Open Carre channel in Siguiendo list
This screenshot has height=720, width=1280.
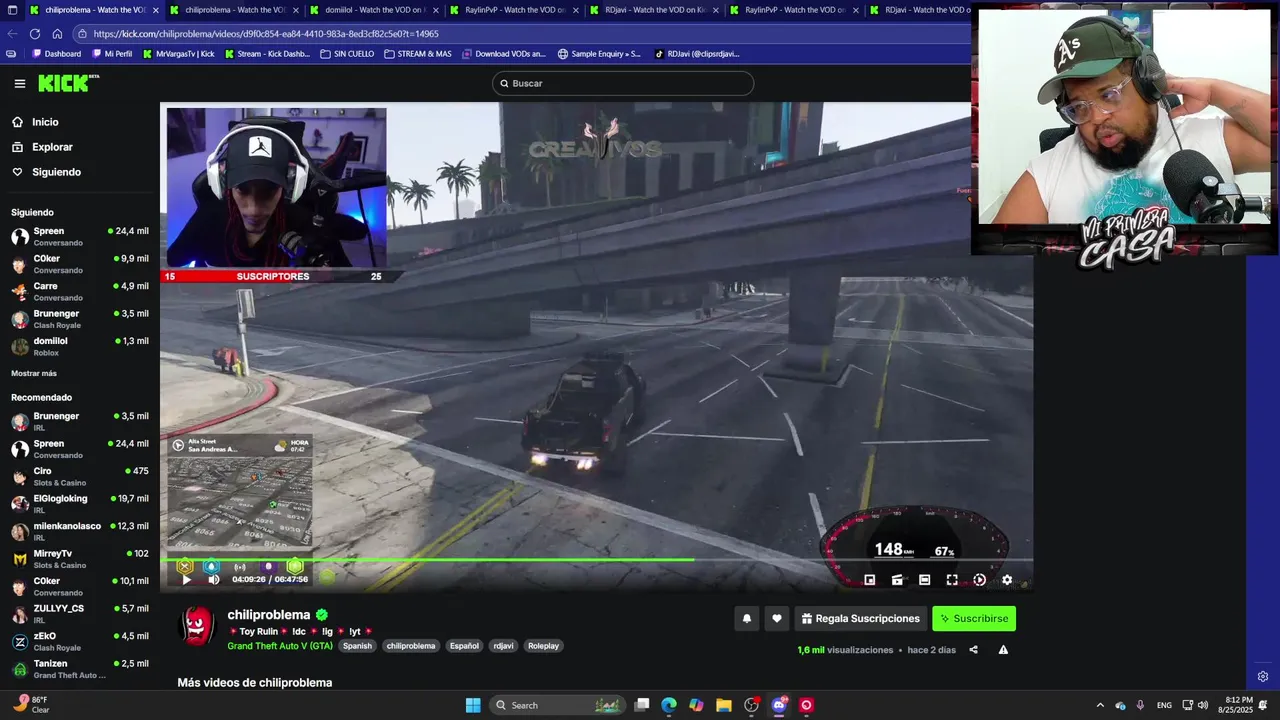(80, 291)
